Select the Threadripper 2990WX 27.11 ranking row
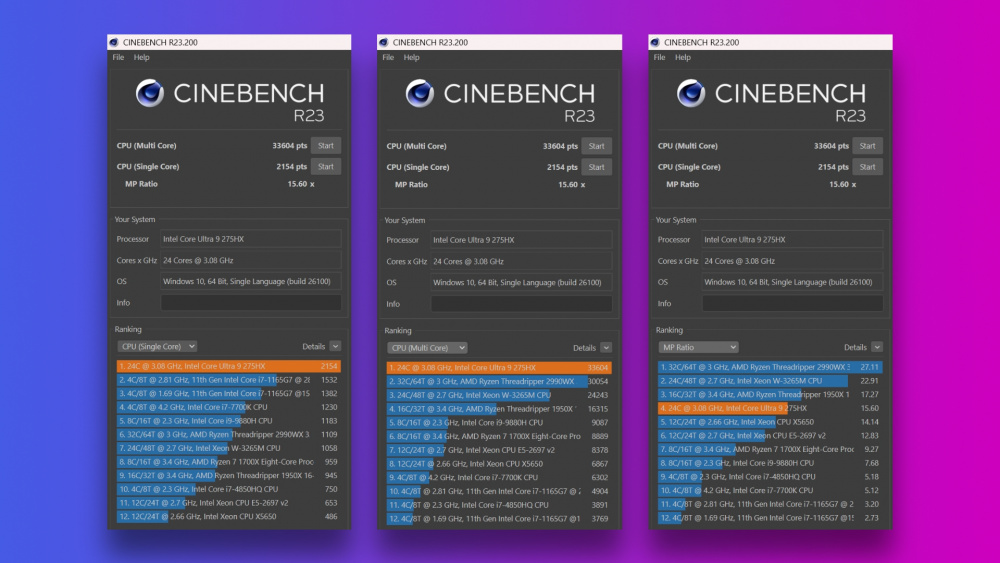The image size is (1000, 563). (770, 367)
